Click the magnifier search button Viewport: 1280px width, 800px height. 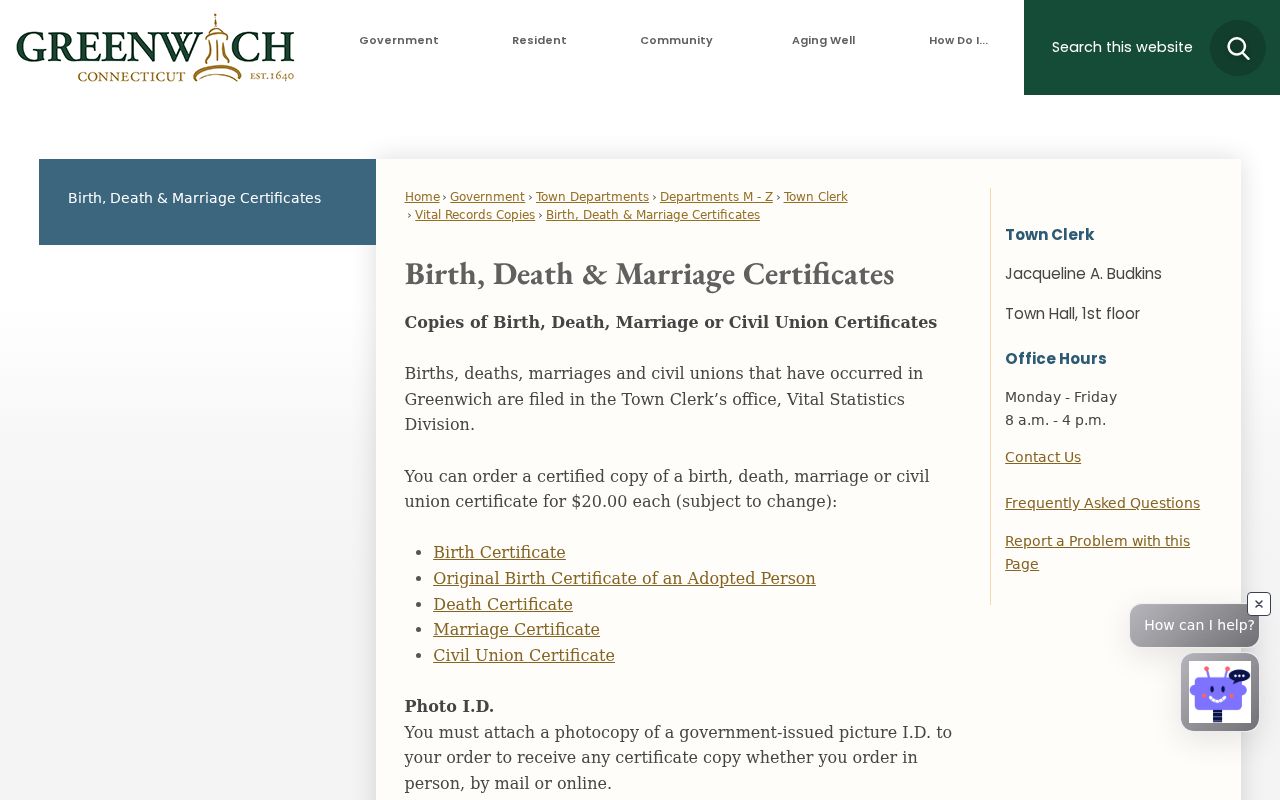tap(1238, 48)
